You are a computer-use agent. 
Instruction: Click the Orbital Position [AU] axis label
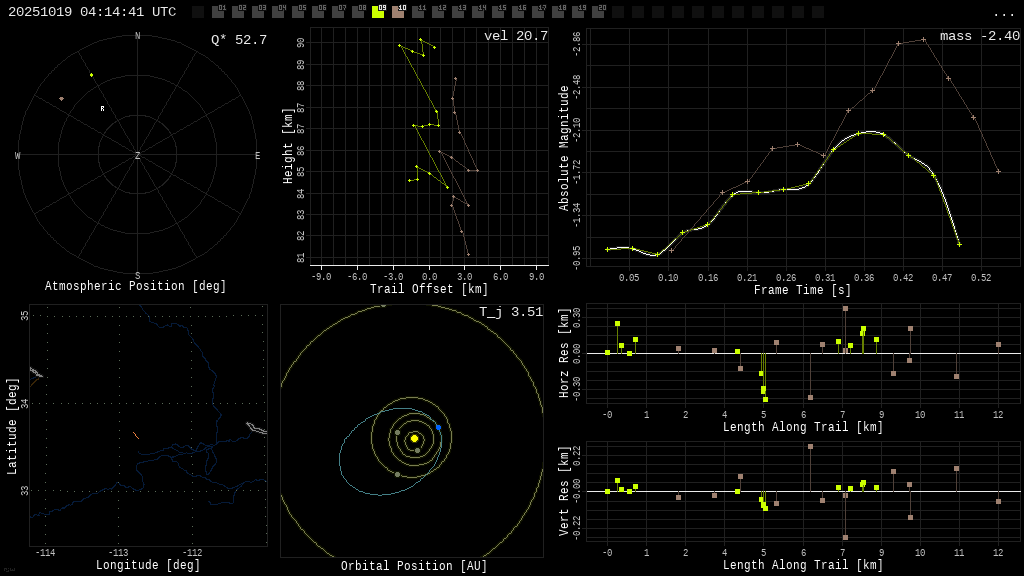pyautogui.click(x=414, y=566)
